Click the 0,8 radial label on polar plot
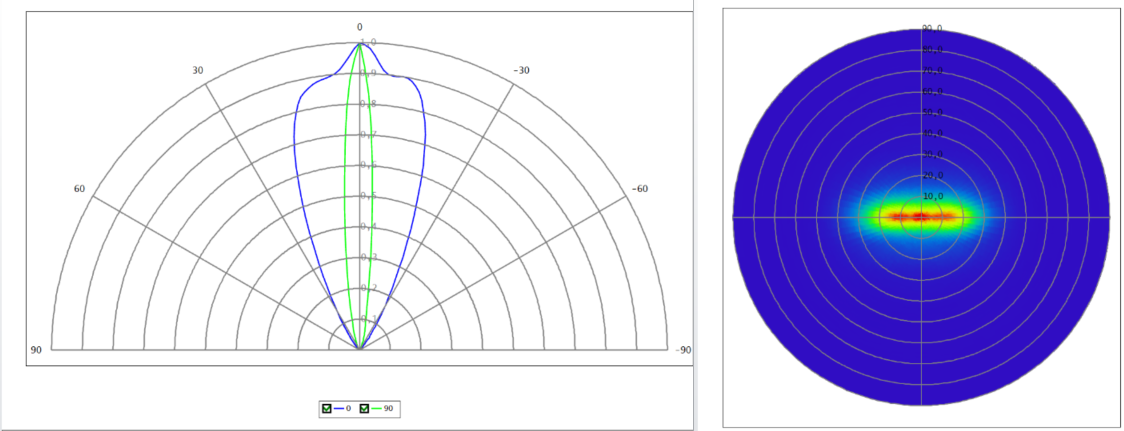Screen dimensions: 1124x431 pyautogui.click(x=368, y=104)
